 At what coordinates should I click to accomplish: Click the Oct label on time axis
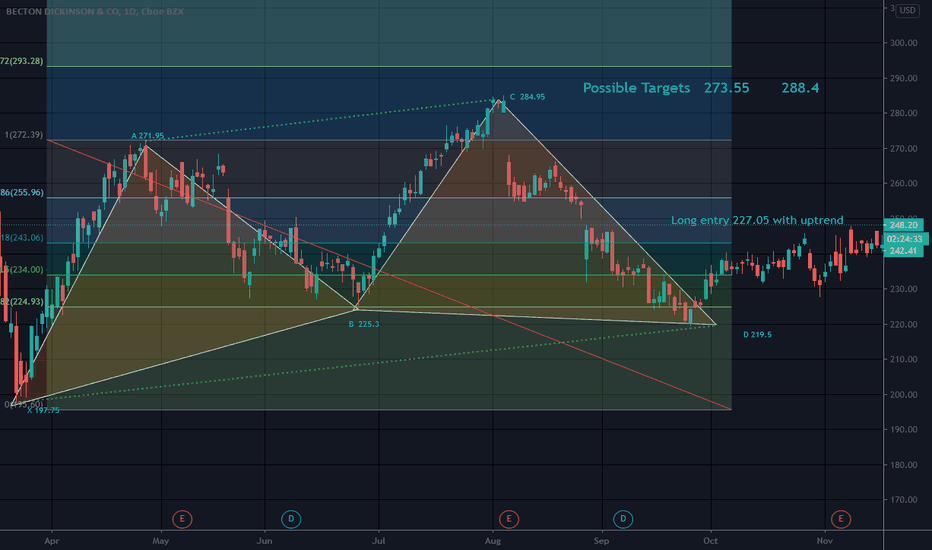point(710,541)
